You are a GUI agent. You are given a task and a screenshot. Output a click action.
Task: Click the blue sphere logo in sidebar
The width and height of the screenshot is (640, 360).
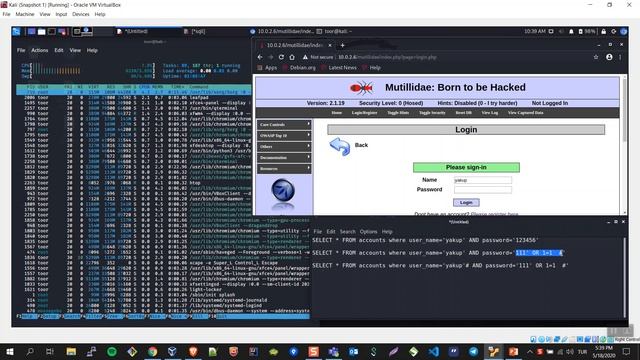pyautogui.click(x=283, y=190)
